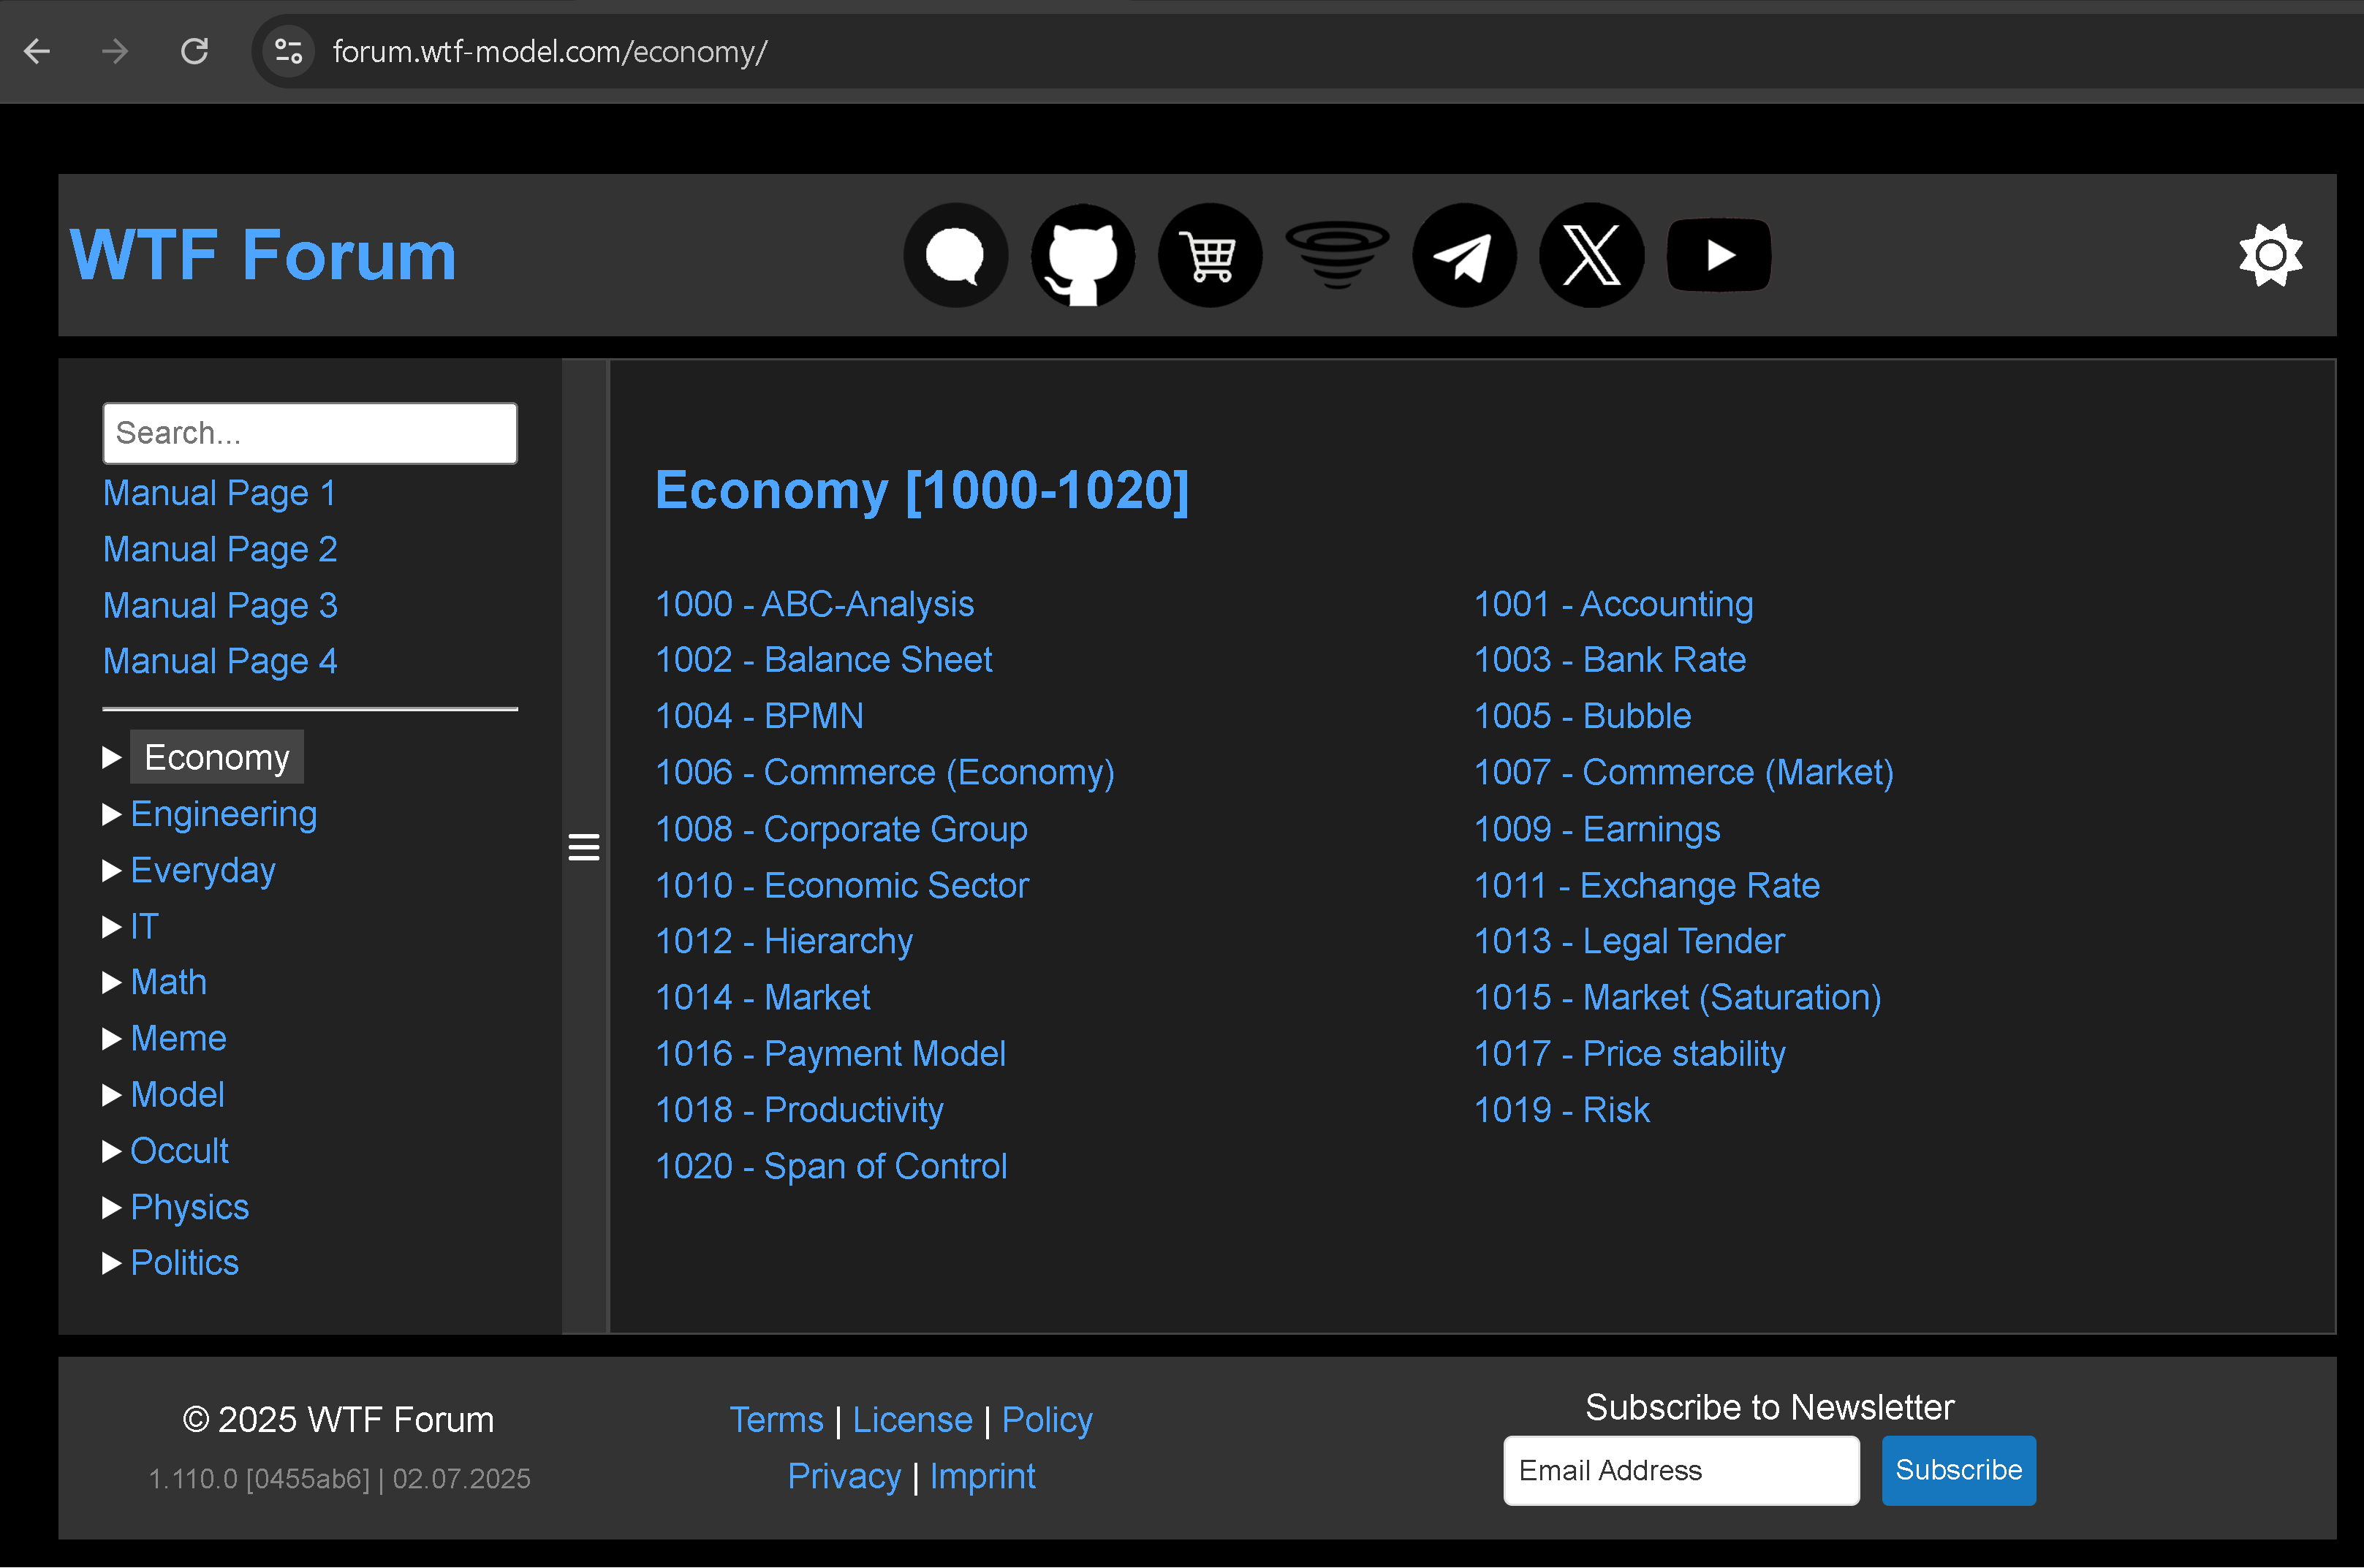The image size is (2364, 1568).
Task: Open topic 1016 - Payment Model
Action: tap(830, 1054)
